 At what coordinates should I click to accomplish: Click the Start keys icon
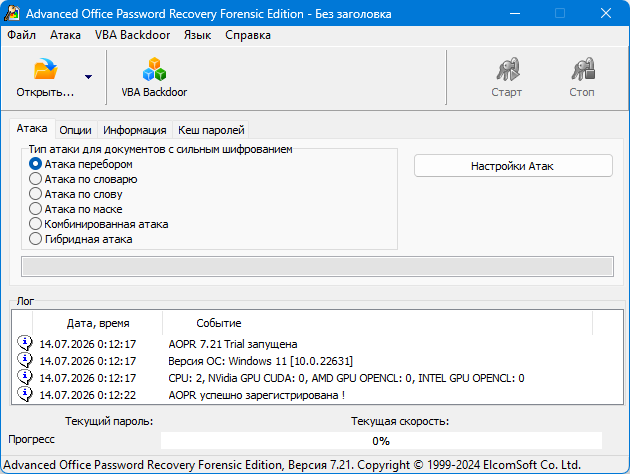coord(507,69)
